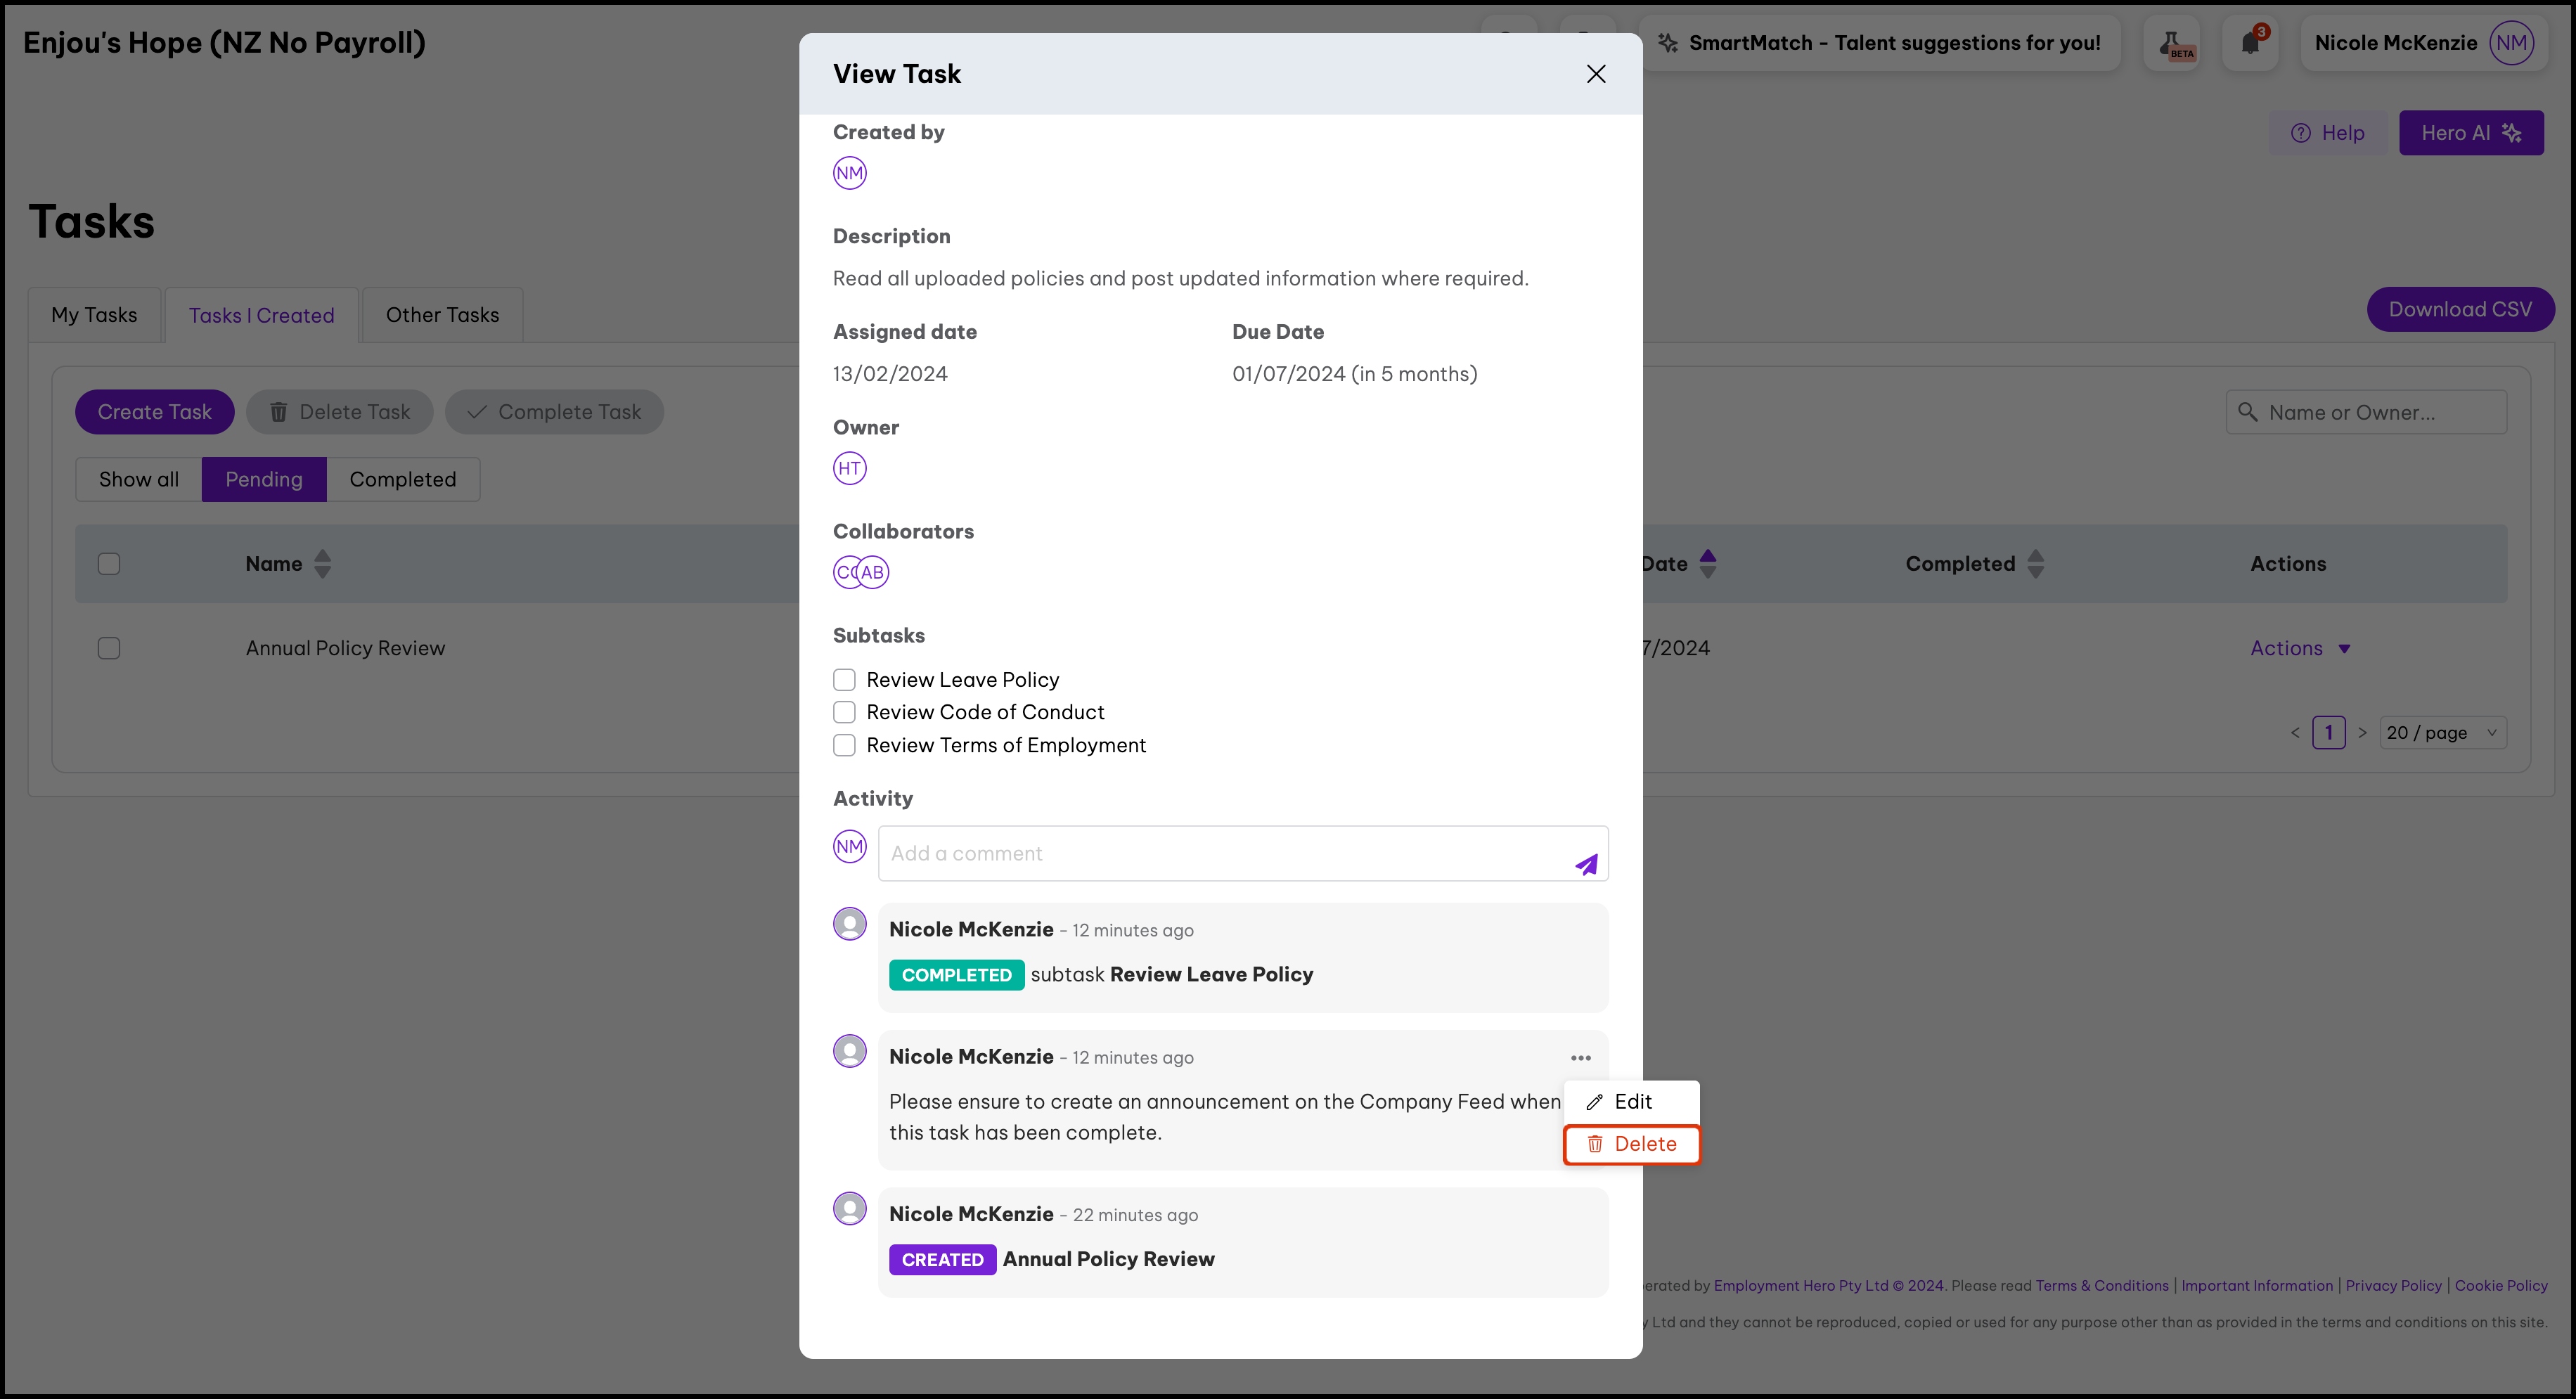Click the send comment paper plane icon
Image resolution: width=2576 pixels, height=1399 pixels.
click(1586, 865)
